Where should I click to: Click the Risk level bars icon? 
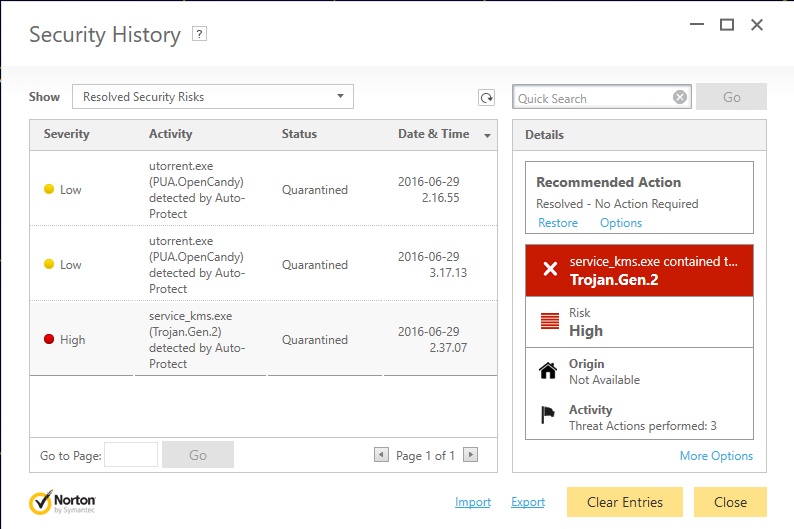tap(550, 321)
